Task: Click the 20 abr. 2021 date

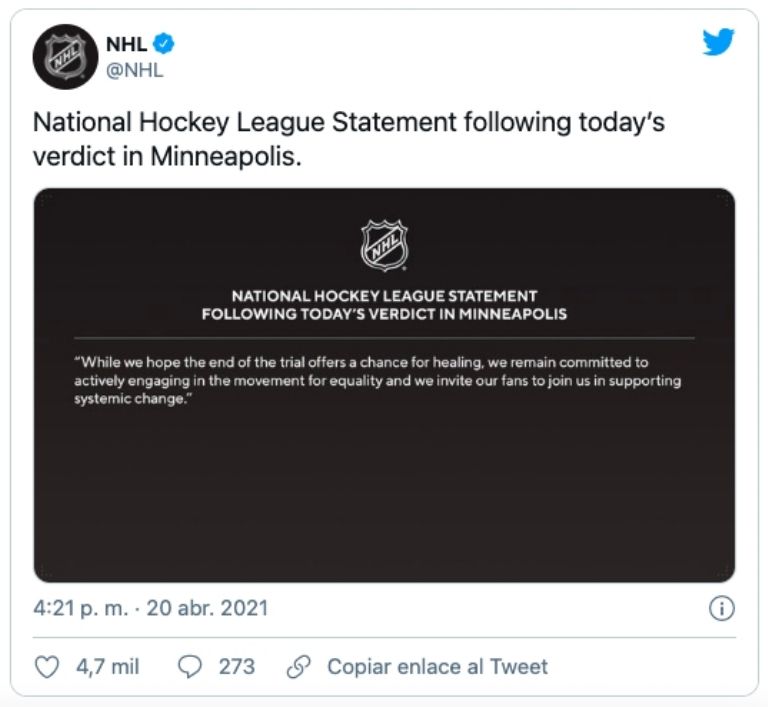Action: pyautogui.click(x=207, y=608)
